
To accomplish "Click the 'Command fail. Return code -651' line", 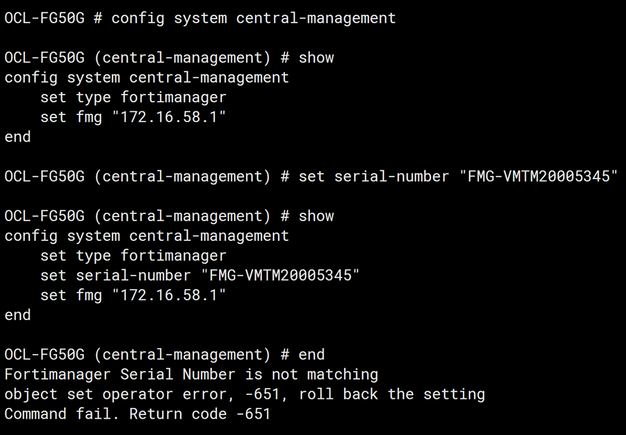I will [x=138, y=414].
